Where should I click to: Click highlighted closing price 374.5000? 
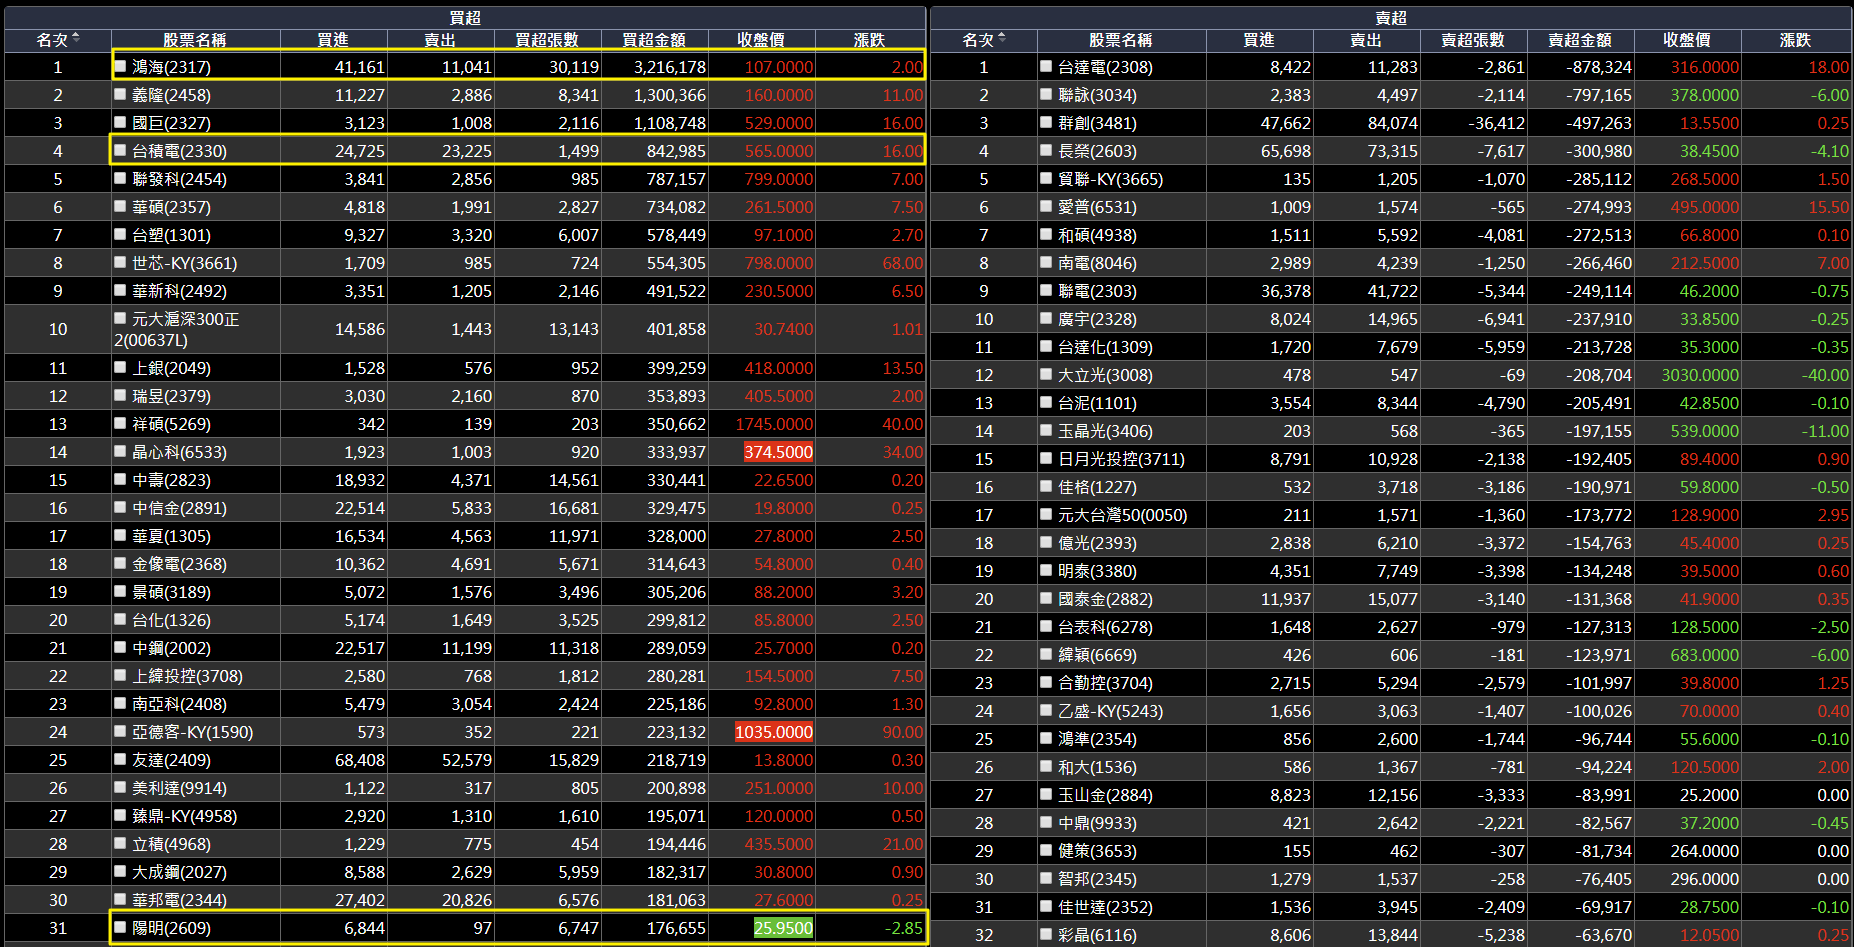(x=778, y=452)
